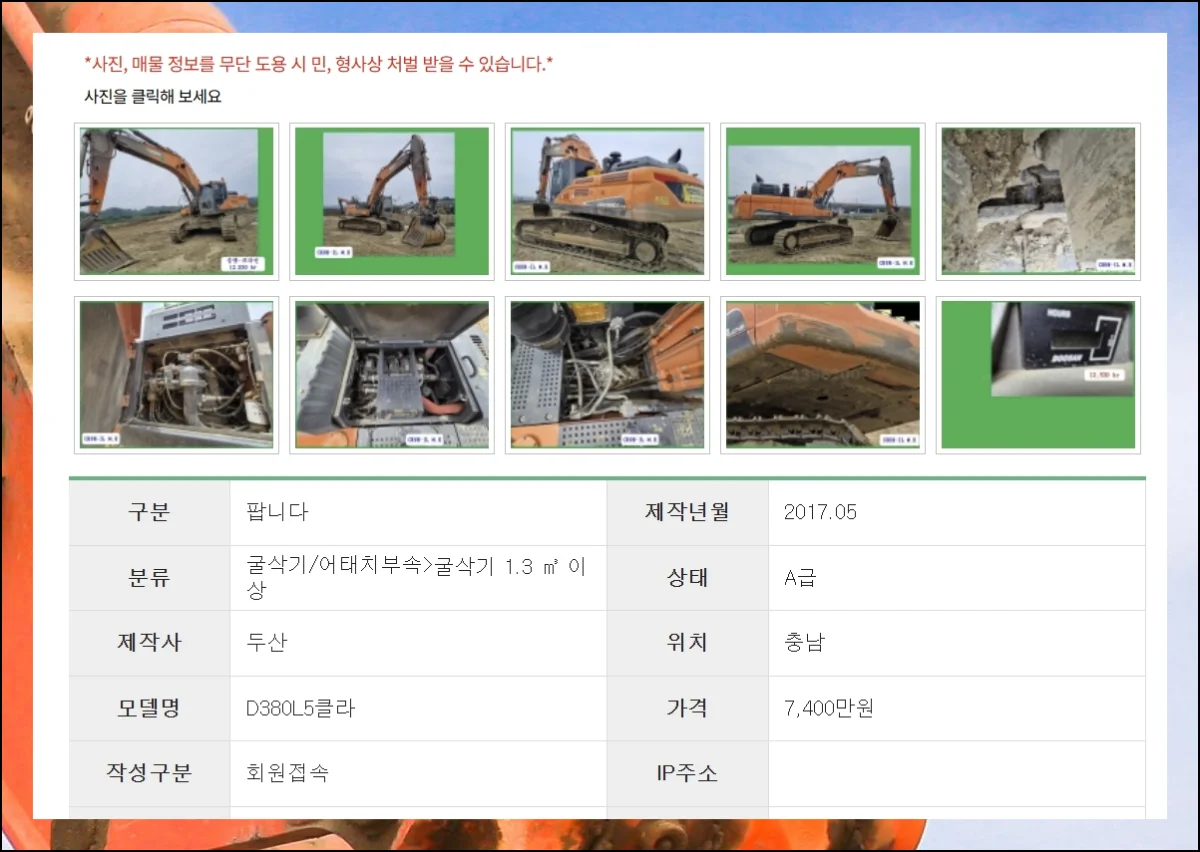
Task: Click the red copyright warning notice text
Action: [319, 65]
